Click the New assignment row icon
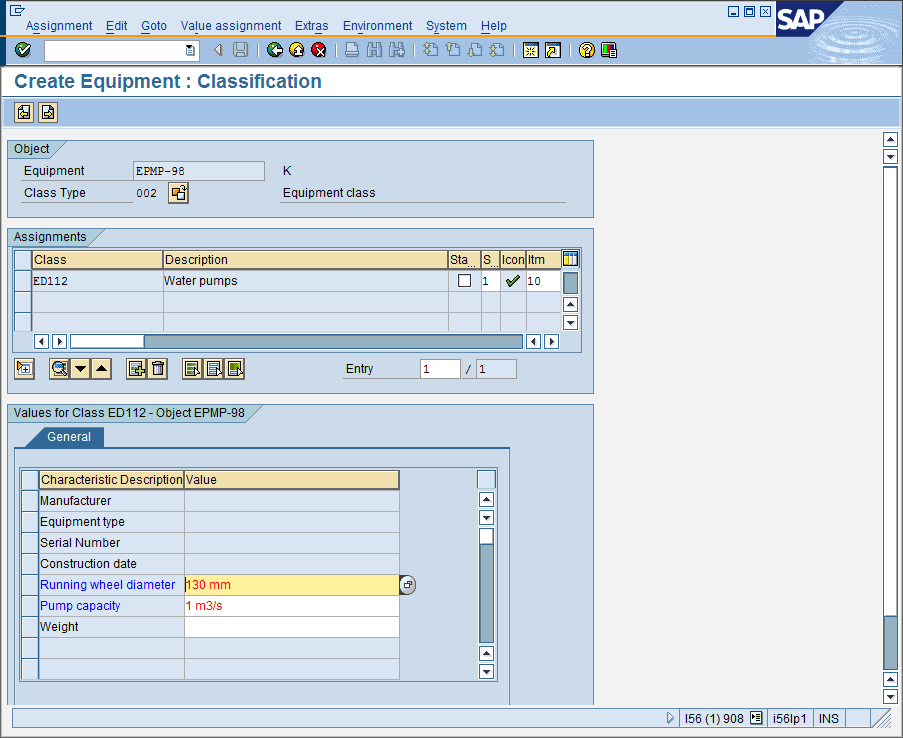Image resolution: width=903 pixels, height=738 pixels. pyautogui.click(x=136, y=369)
